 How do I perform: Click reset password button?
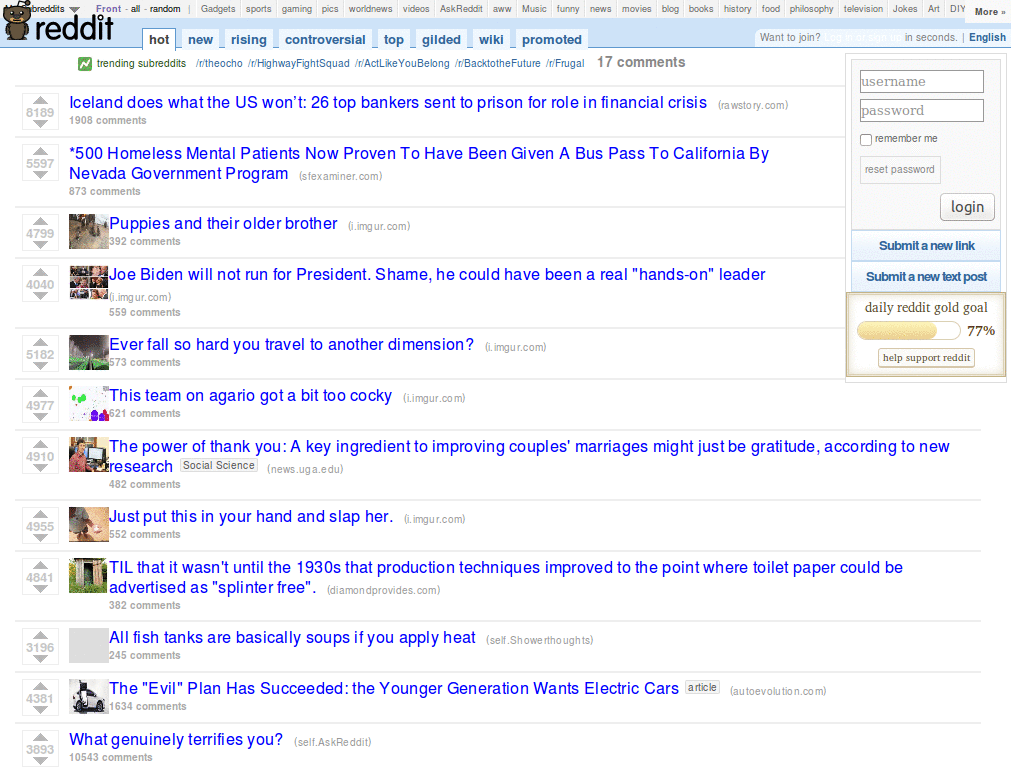pyautogui.click(x=900, y=170)
